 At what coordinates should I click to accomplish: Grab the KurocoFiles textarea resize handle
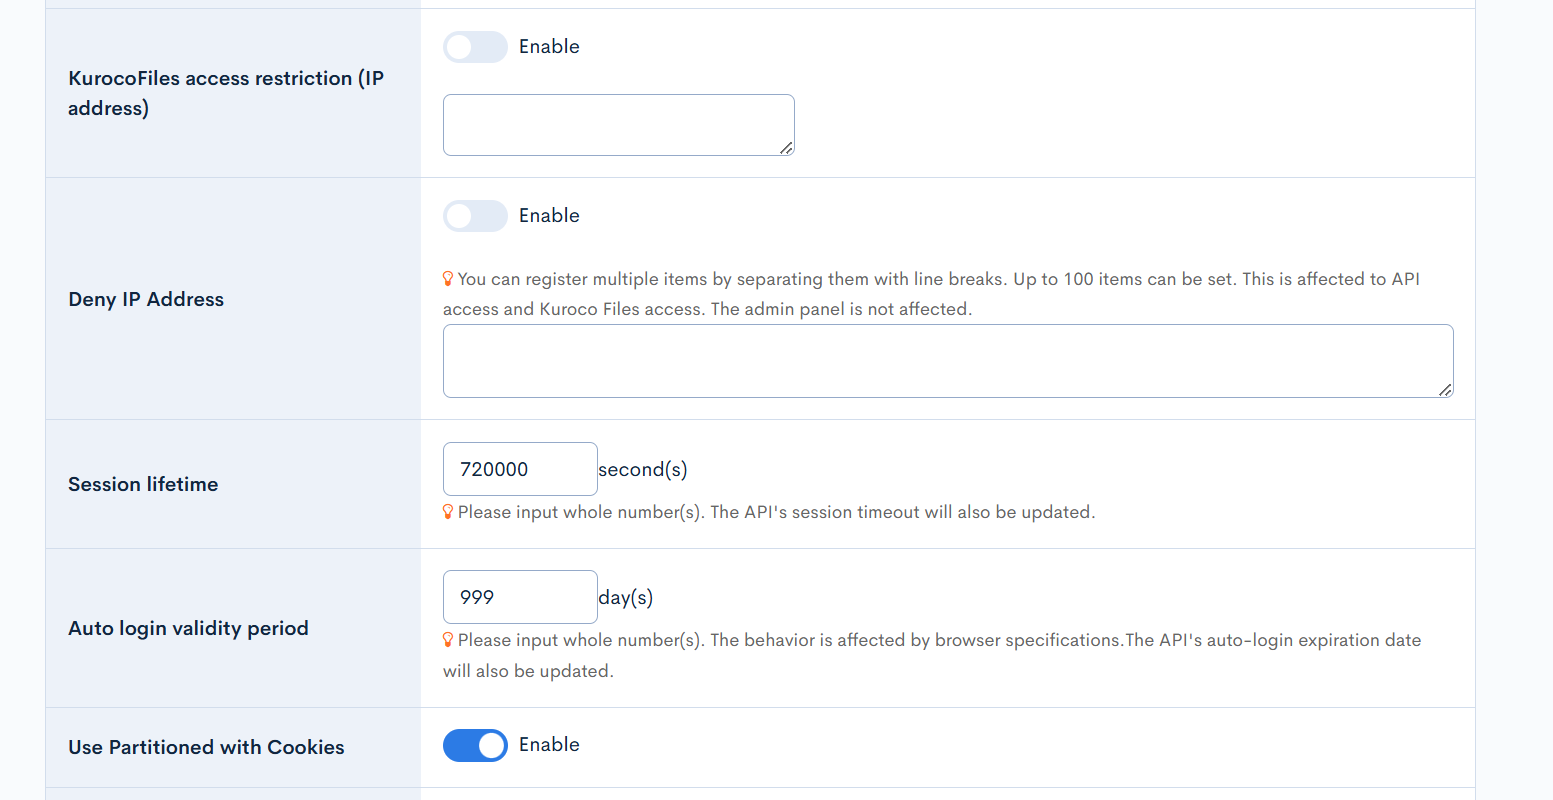click(x=786, y=148)
